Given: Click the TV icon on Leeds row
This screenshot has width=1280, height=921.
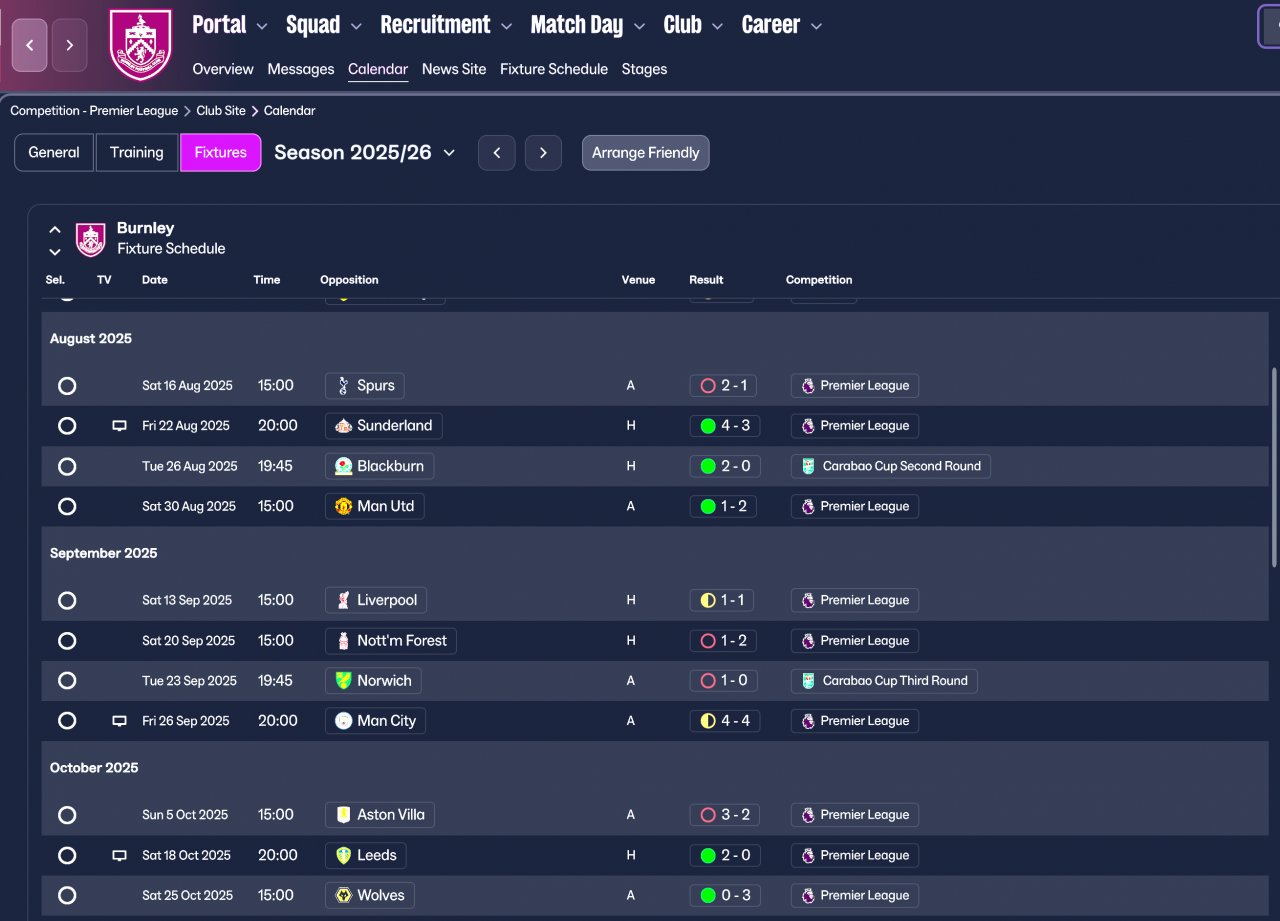Looking at the screenshot, I should pyautogui.click(x=119, y=855).
